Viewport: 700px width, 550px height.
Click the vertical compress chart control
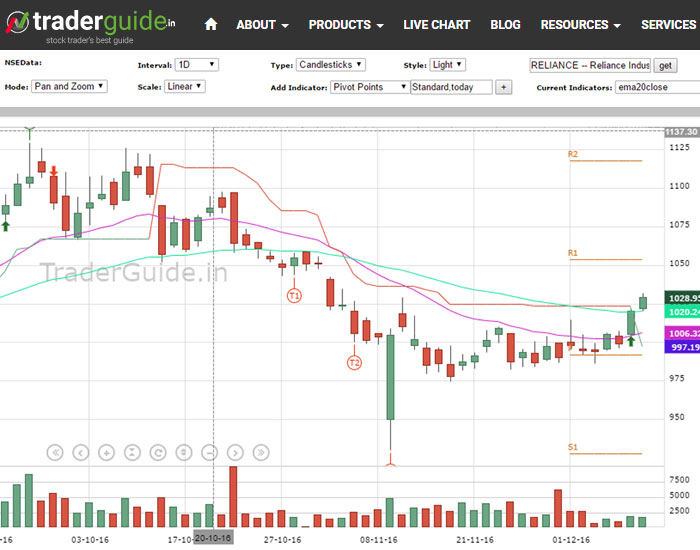132,453
